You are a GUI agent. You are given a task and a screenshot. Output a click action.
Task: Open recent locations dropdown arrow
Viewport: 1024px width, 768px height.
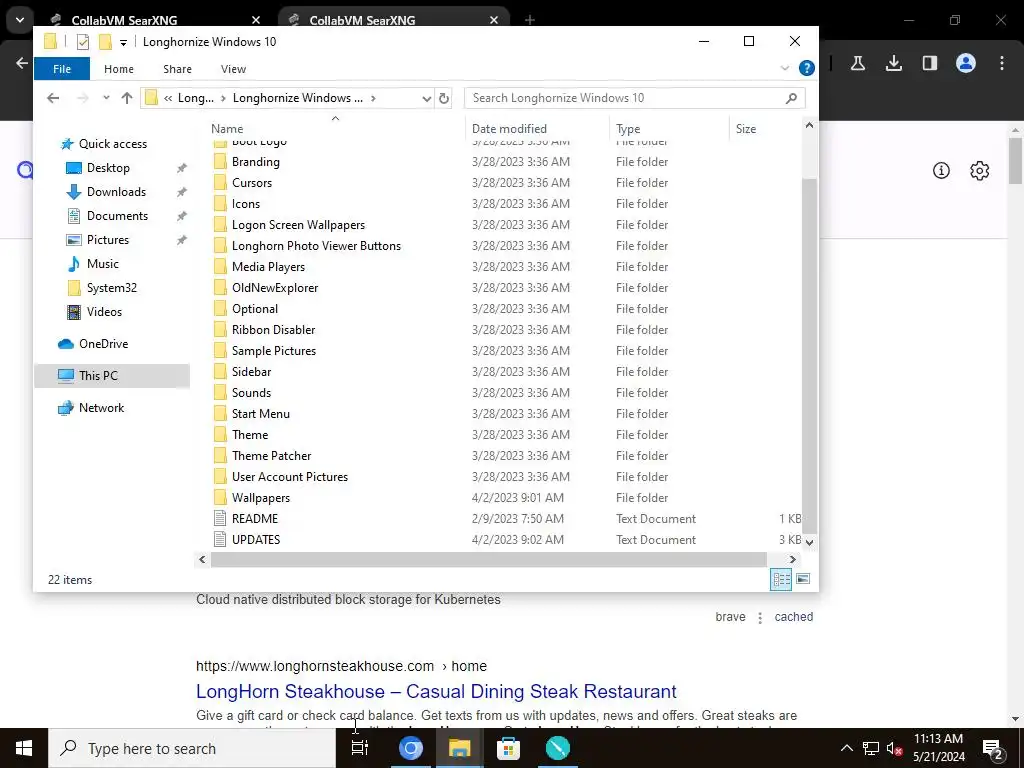coord(106,98)
